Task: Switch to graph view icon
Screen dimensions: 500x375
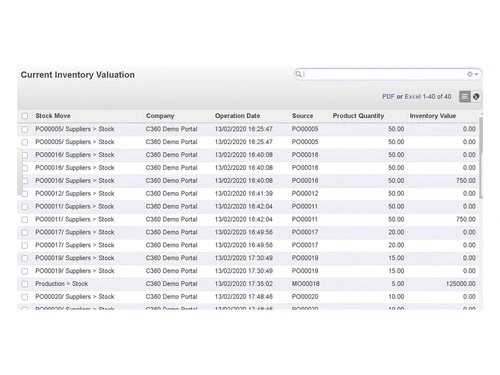Action: [476, 97]
